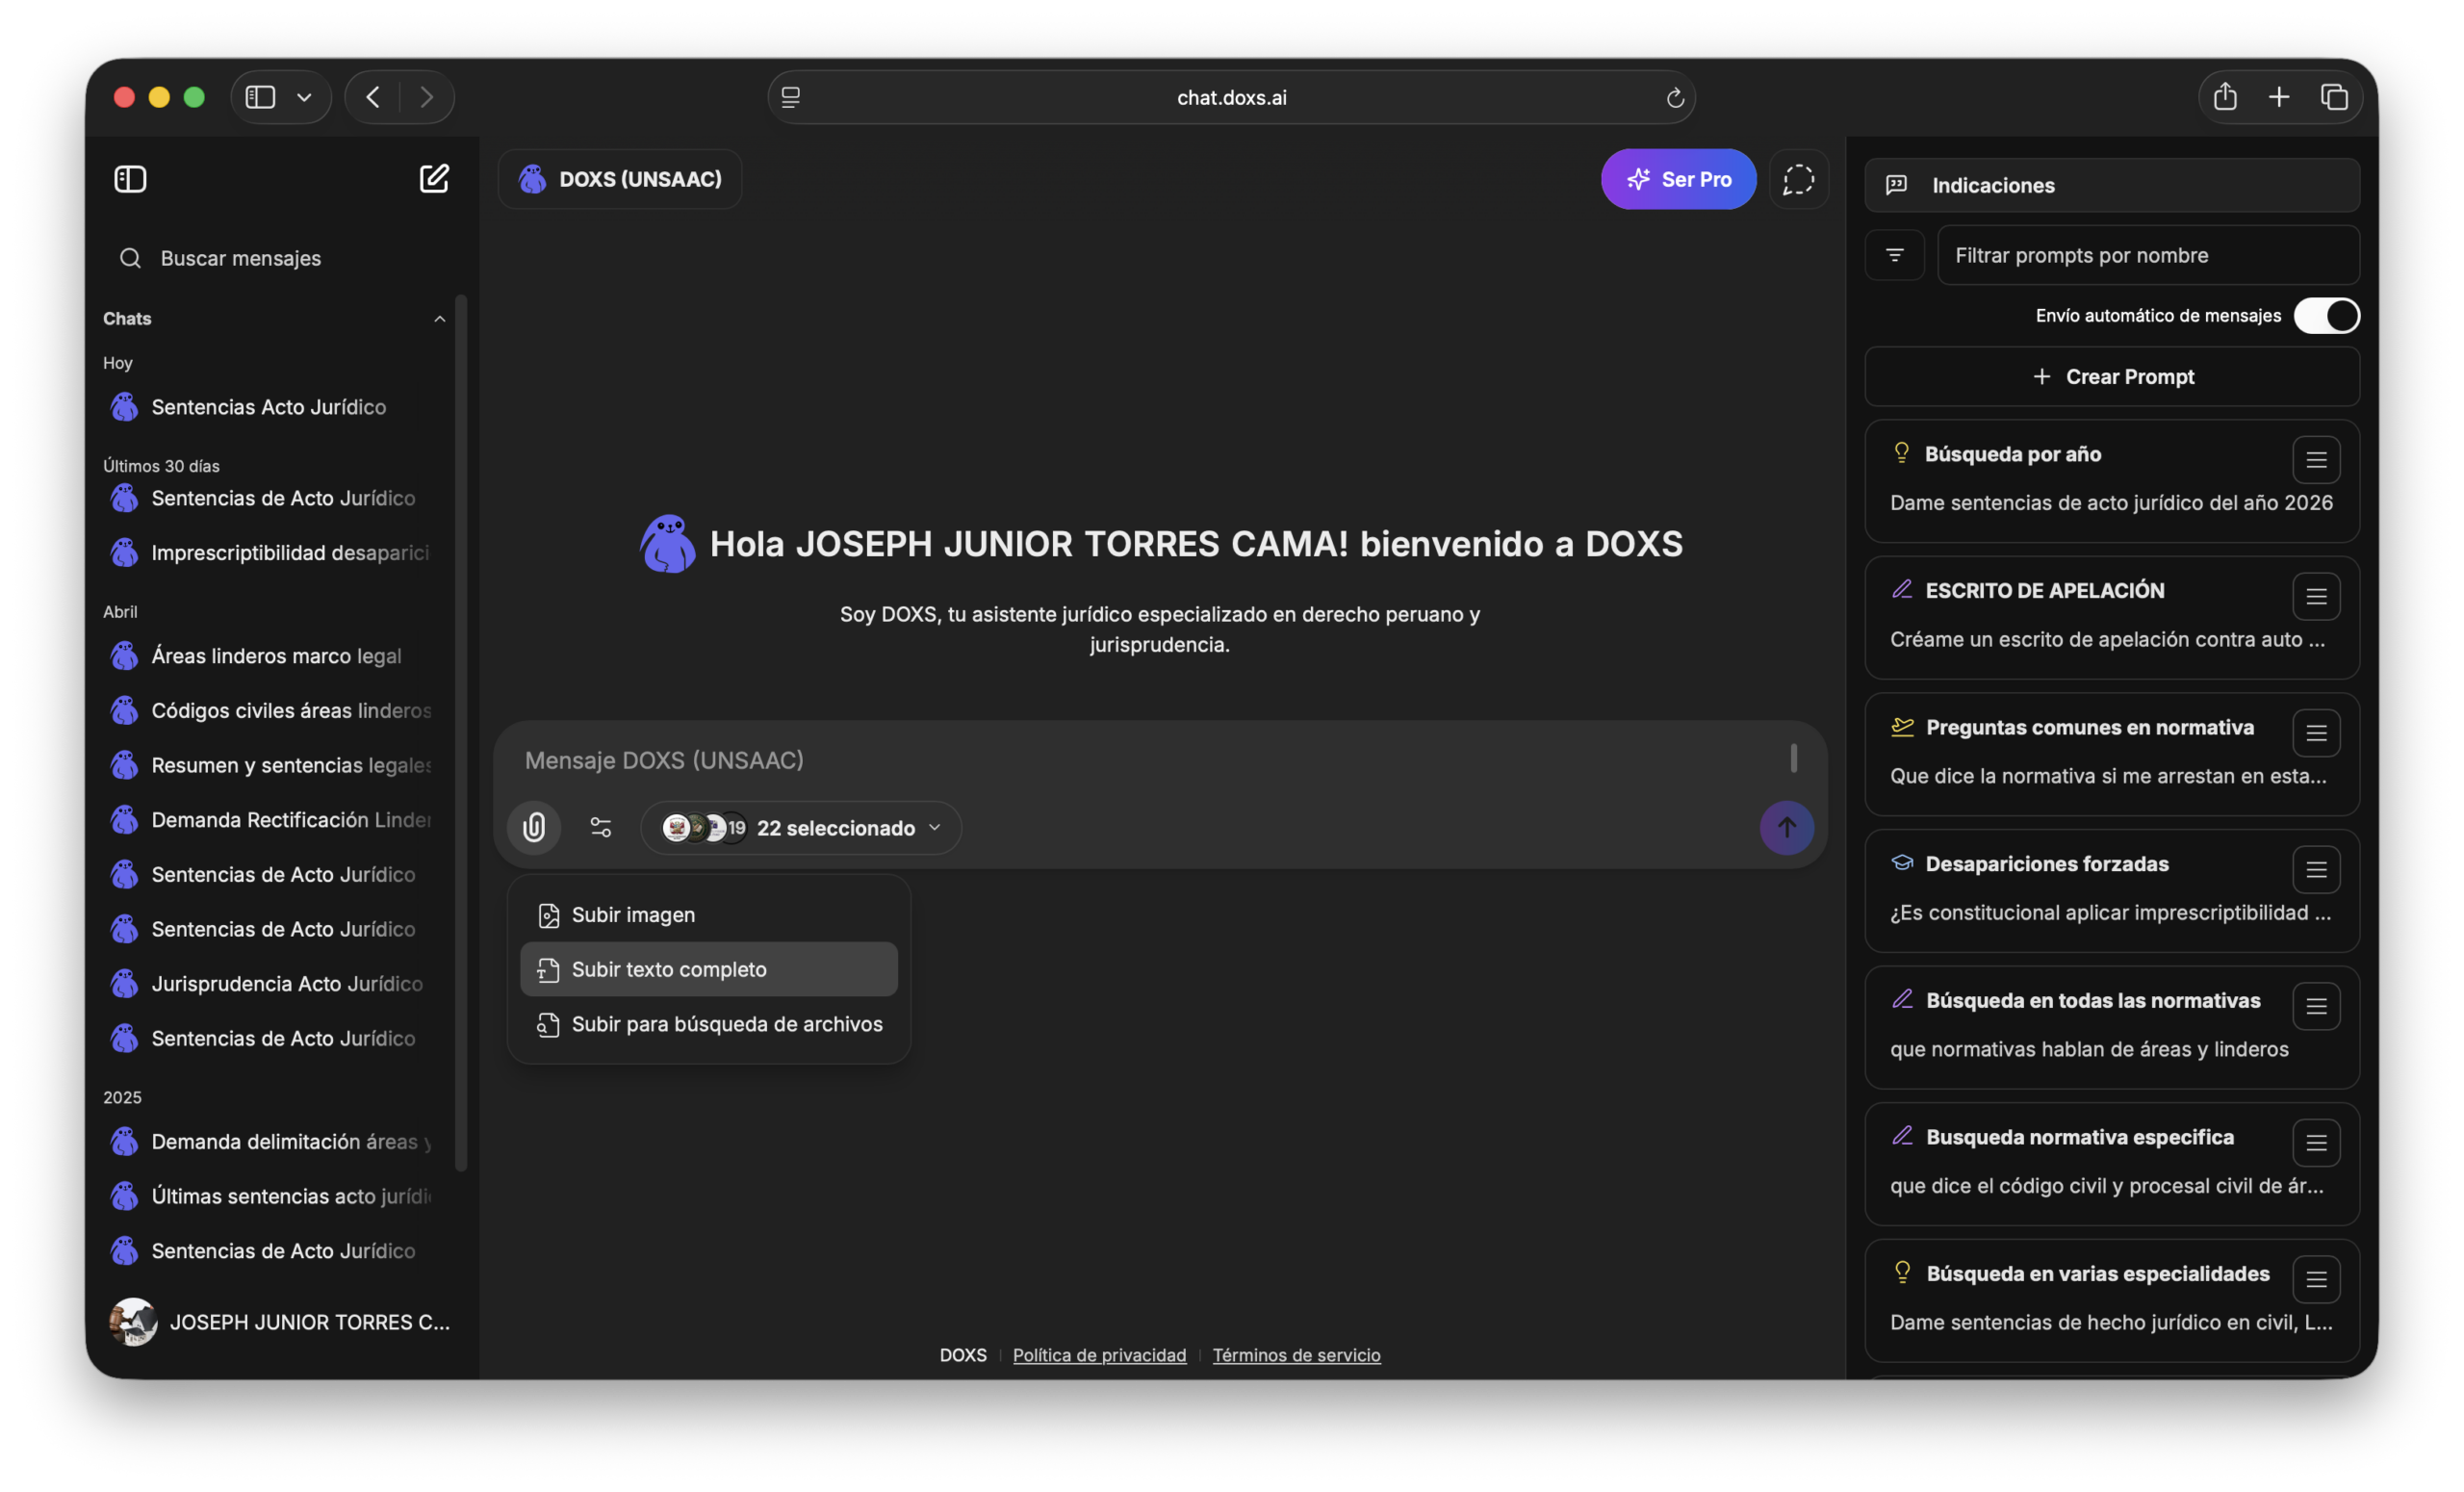Viewport: 2464px width, 1492px height.
Task: Toggle Envío automático de mensajes switch
Action: pos(2326,316)
